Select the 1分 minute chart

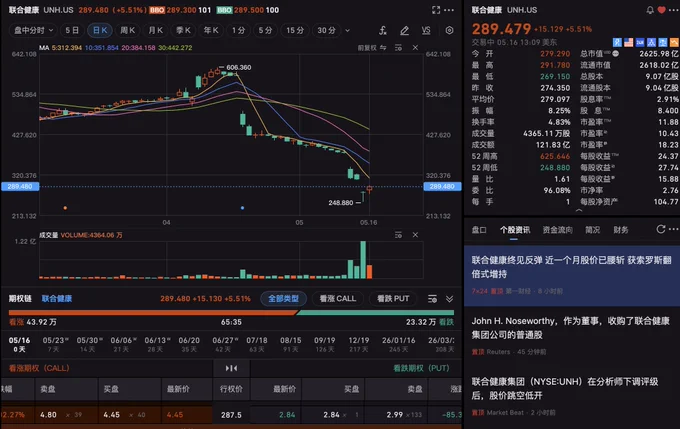pos(238,30)
